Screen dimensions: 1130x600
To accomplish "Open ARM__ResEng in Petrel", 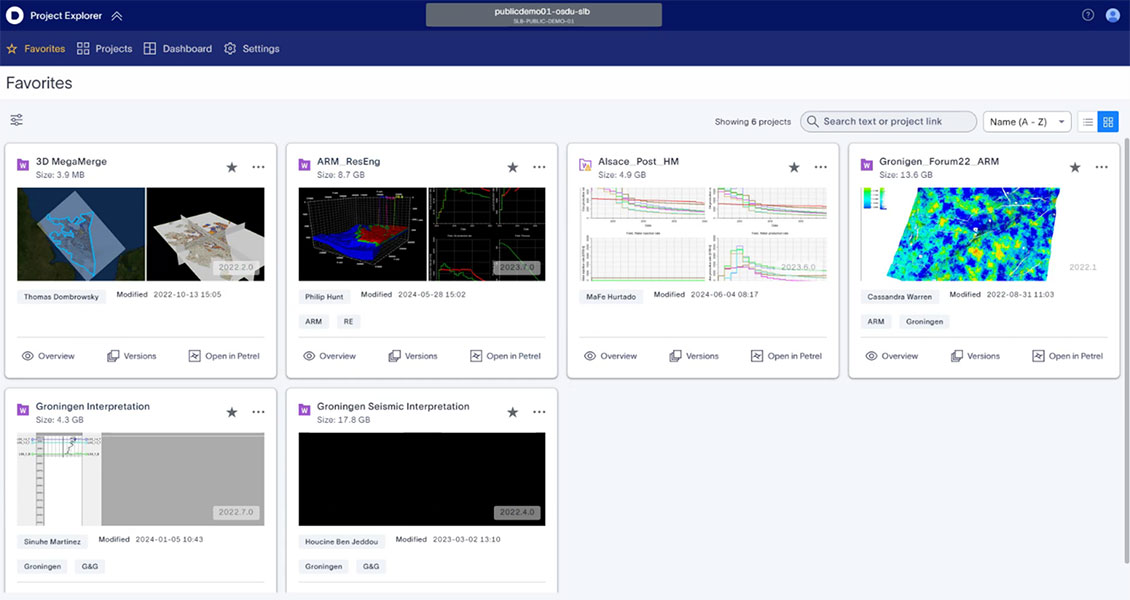I will [505, 355].
